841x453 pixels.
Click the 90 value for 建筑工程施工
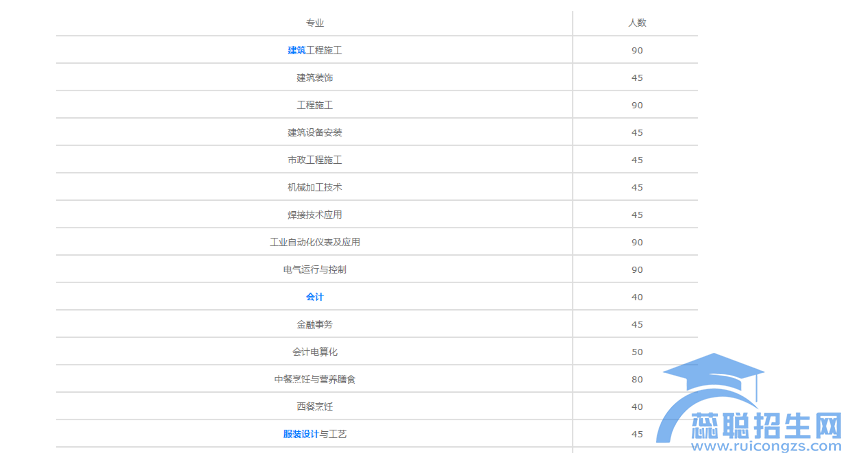[x=637, y=50]
